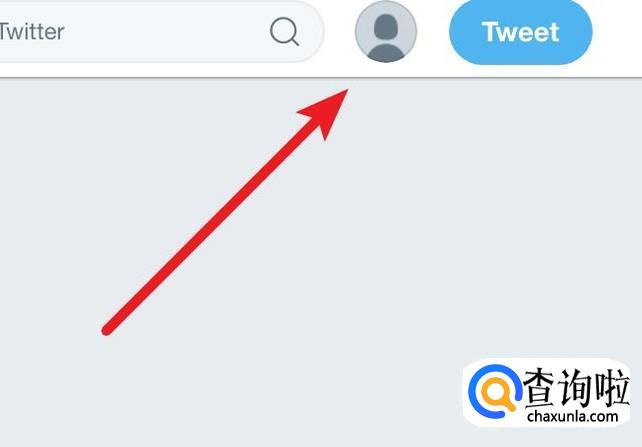Click the word Twitter in the search box
Image resolution: width=642 pixels, height=447 pixels.
tap(32, 32)
